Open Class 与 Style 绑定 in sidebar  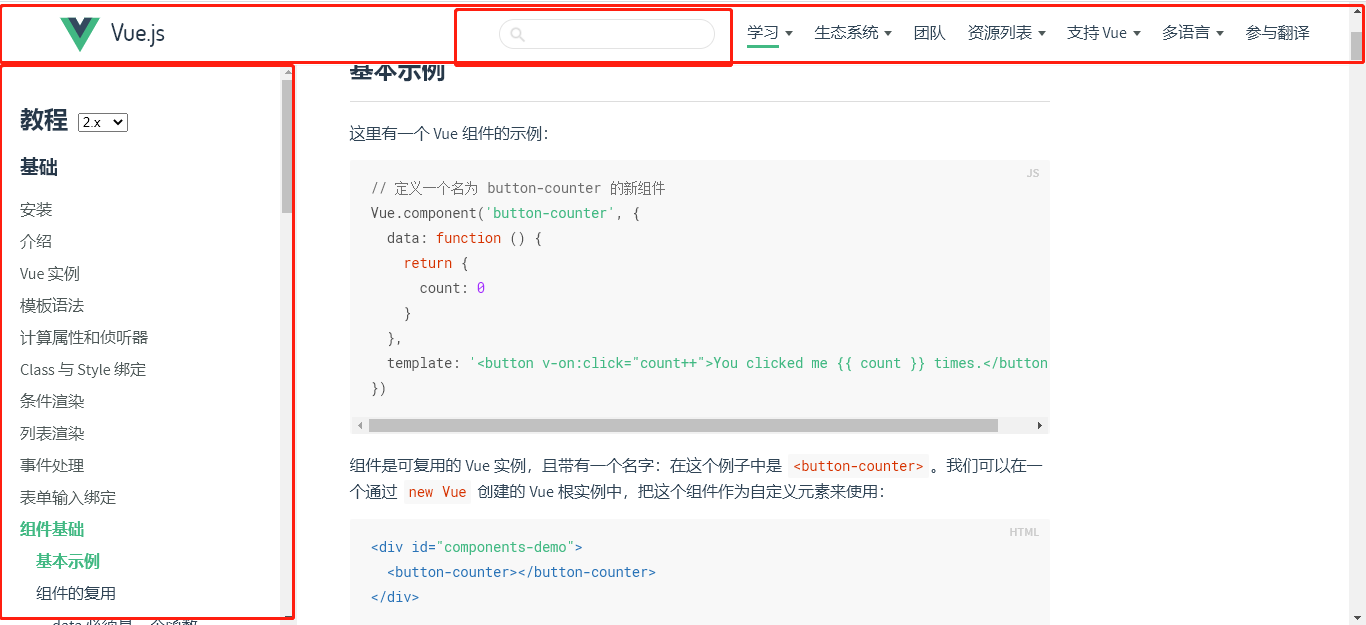[83, 370]
